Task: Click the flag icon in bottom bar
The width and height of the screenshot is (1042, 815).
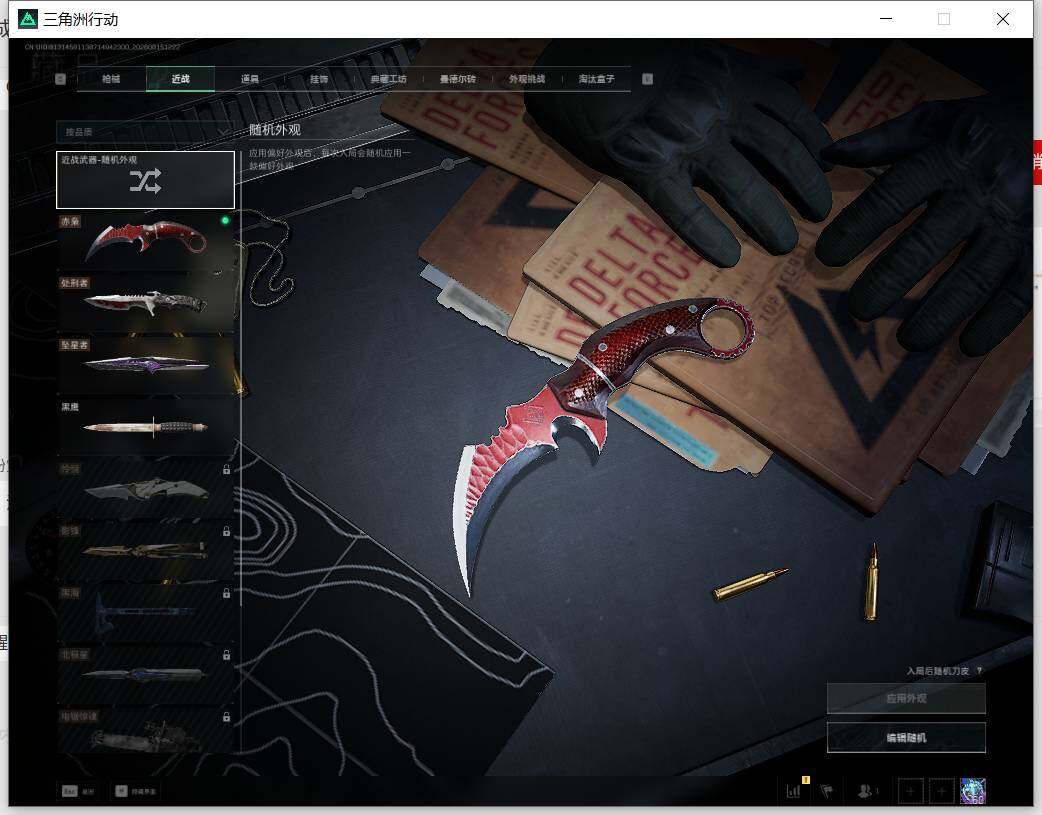Action: [827, 790]
